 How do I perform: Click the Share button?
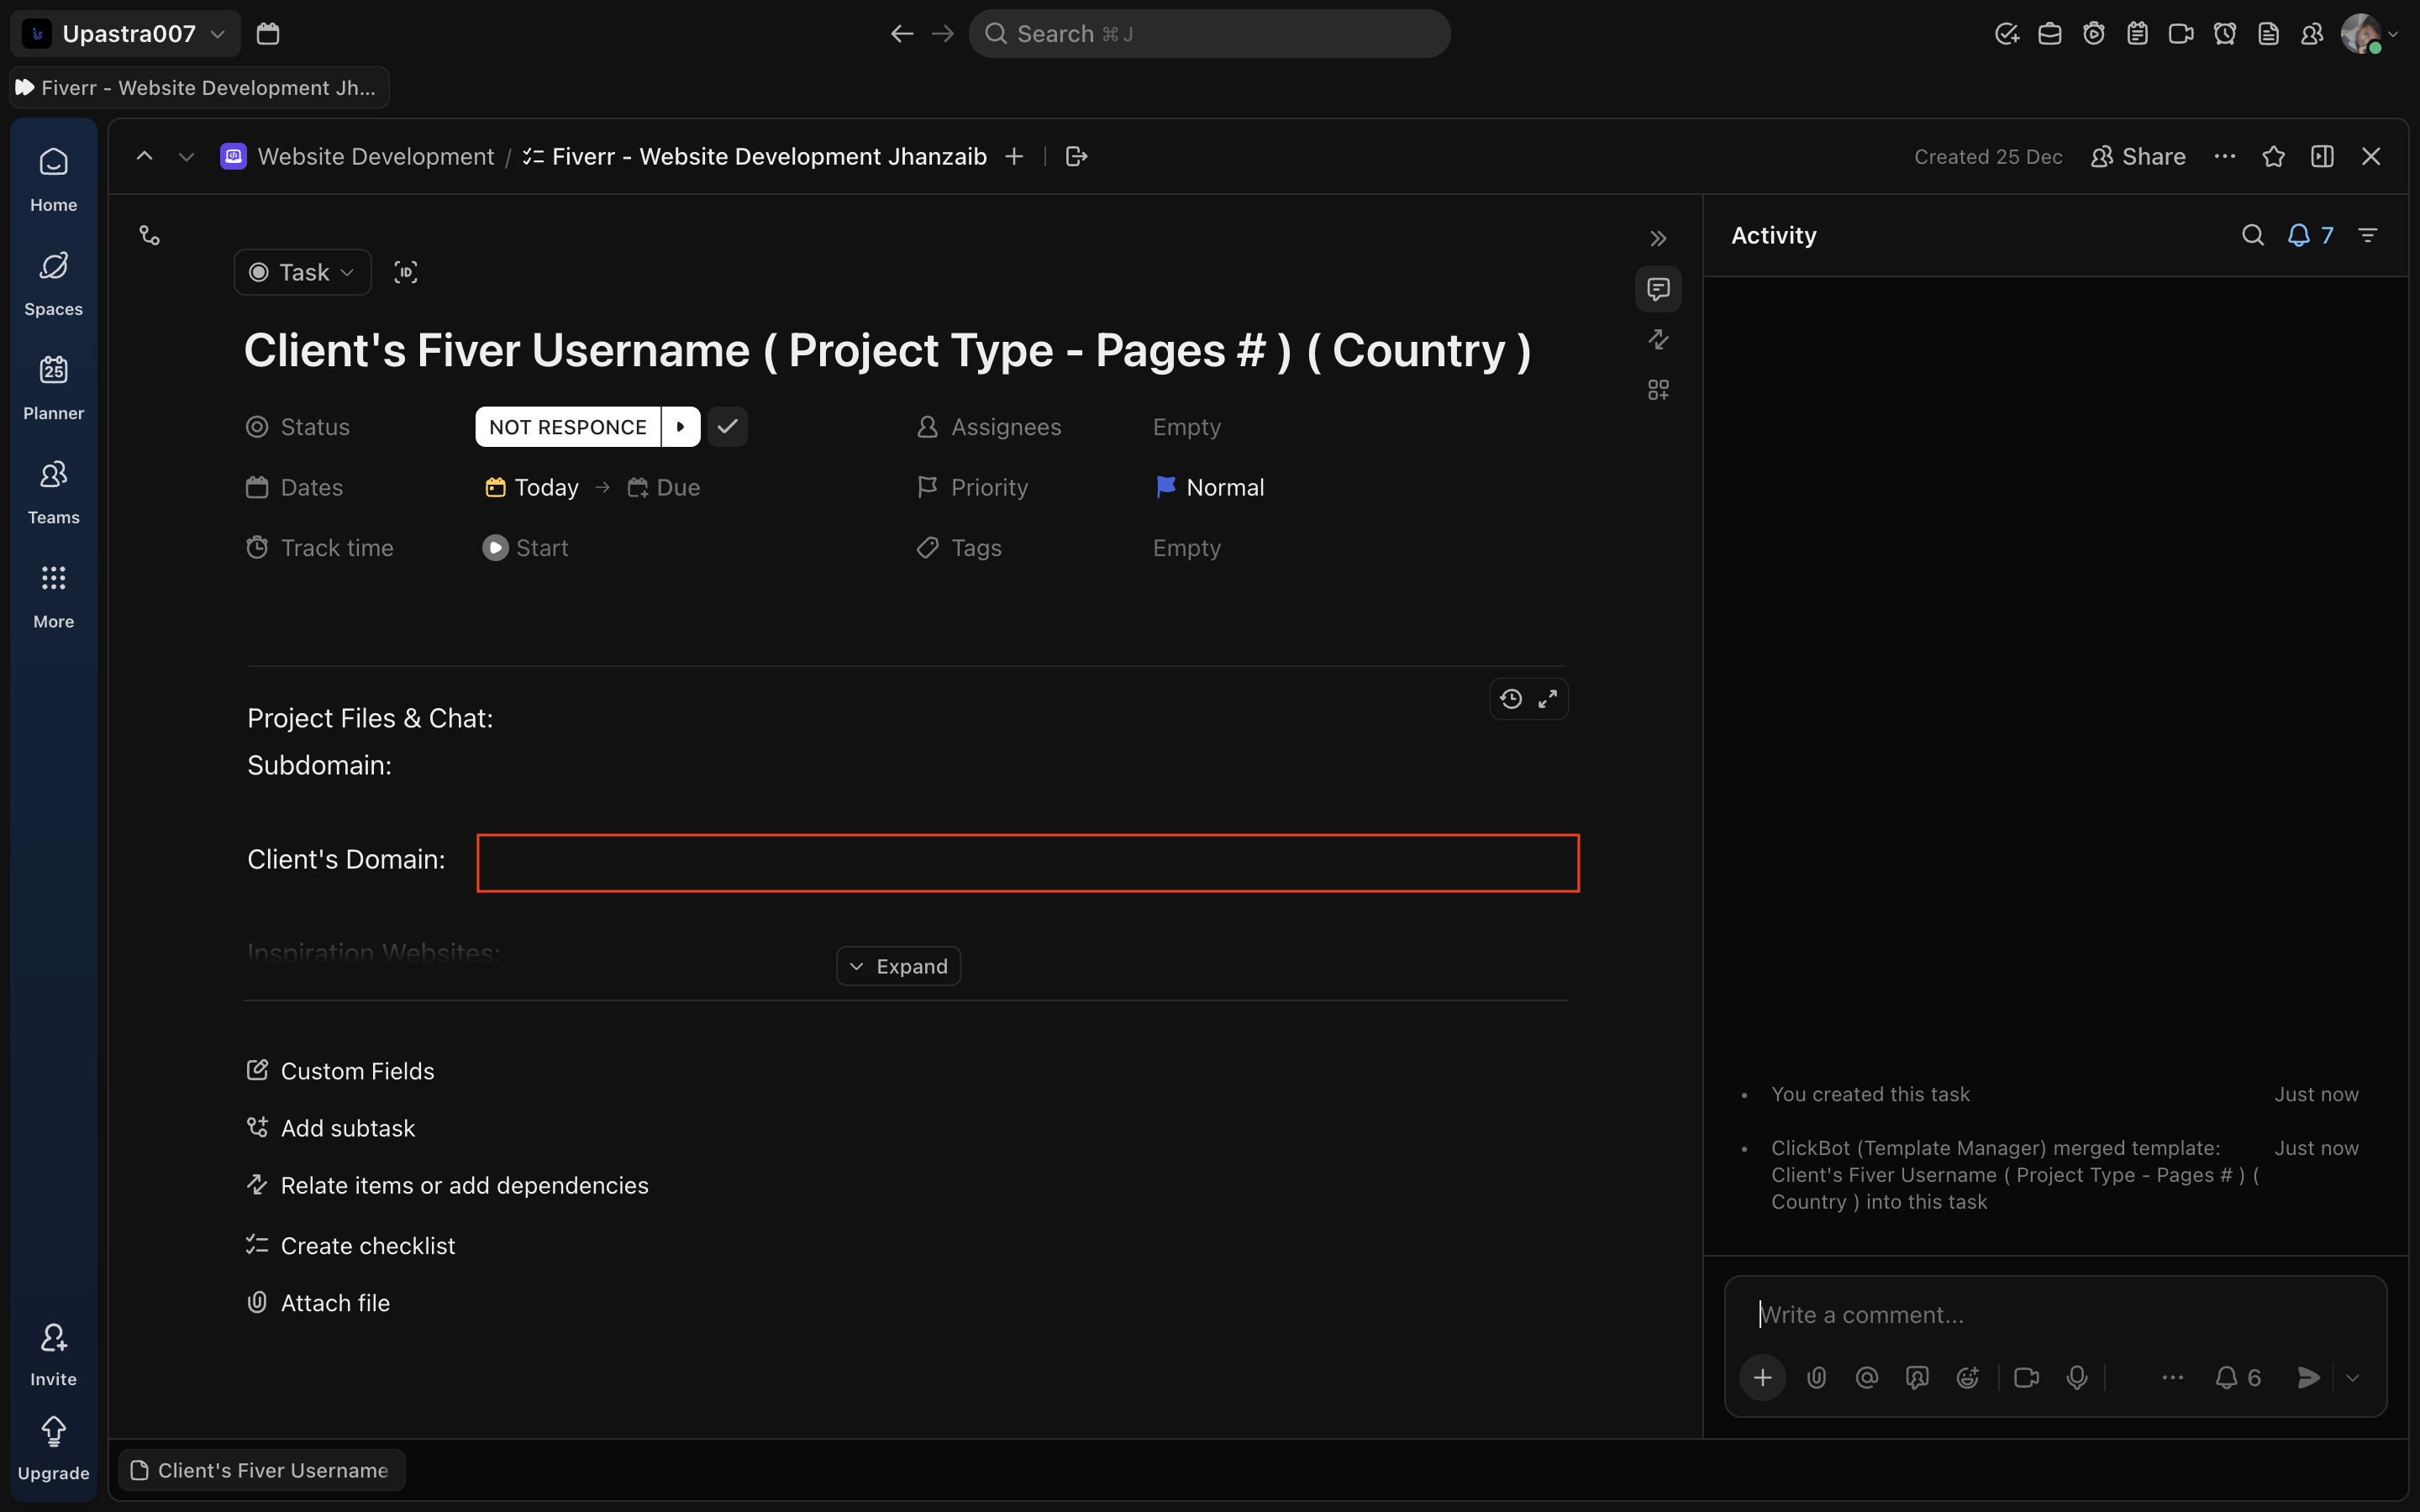pyautogui.click(x=2138, y=157)
